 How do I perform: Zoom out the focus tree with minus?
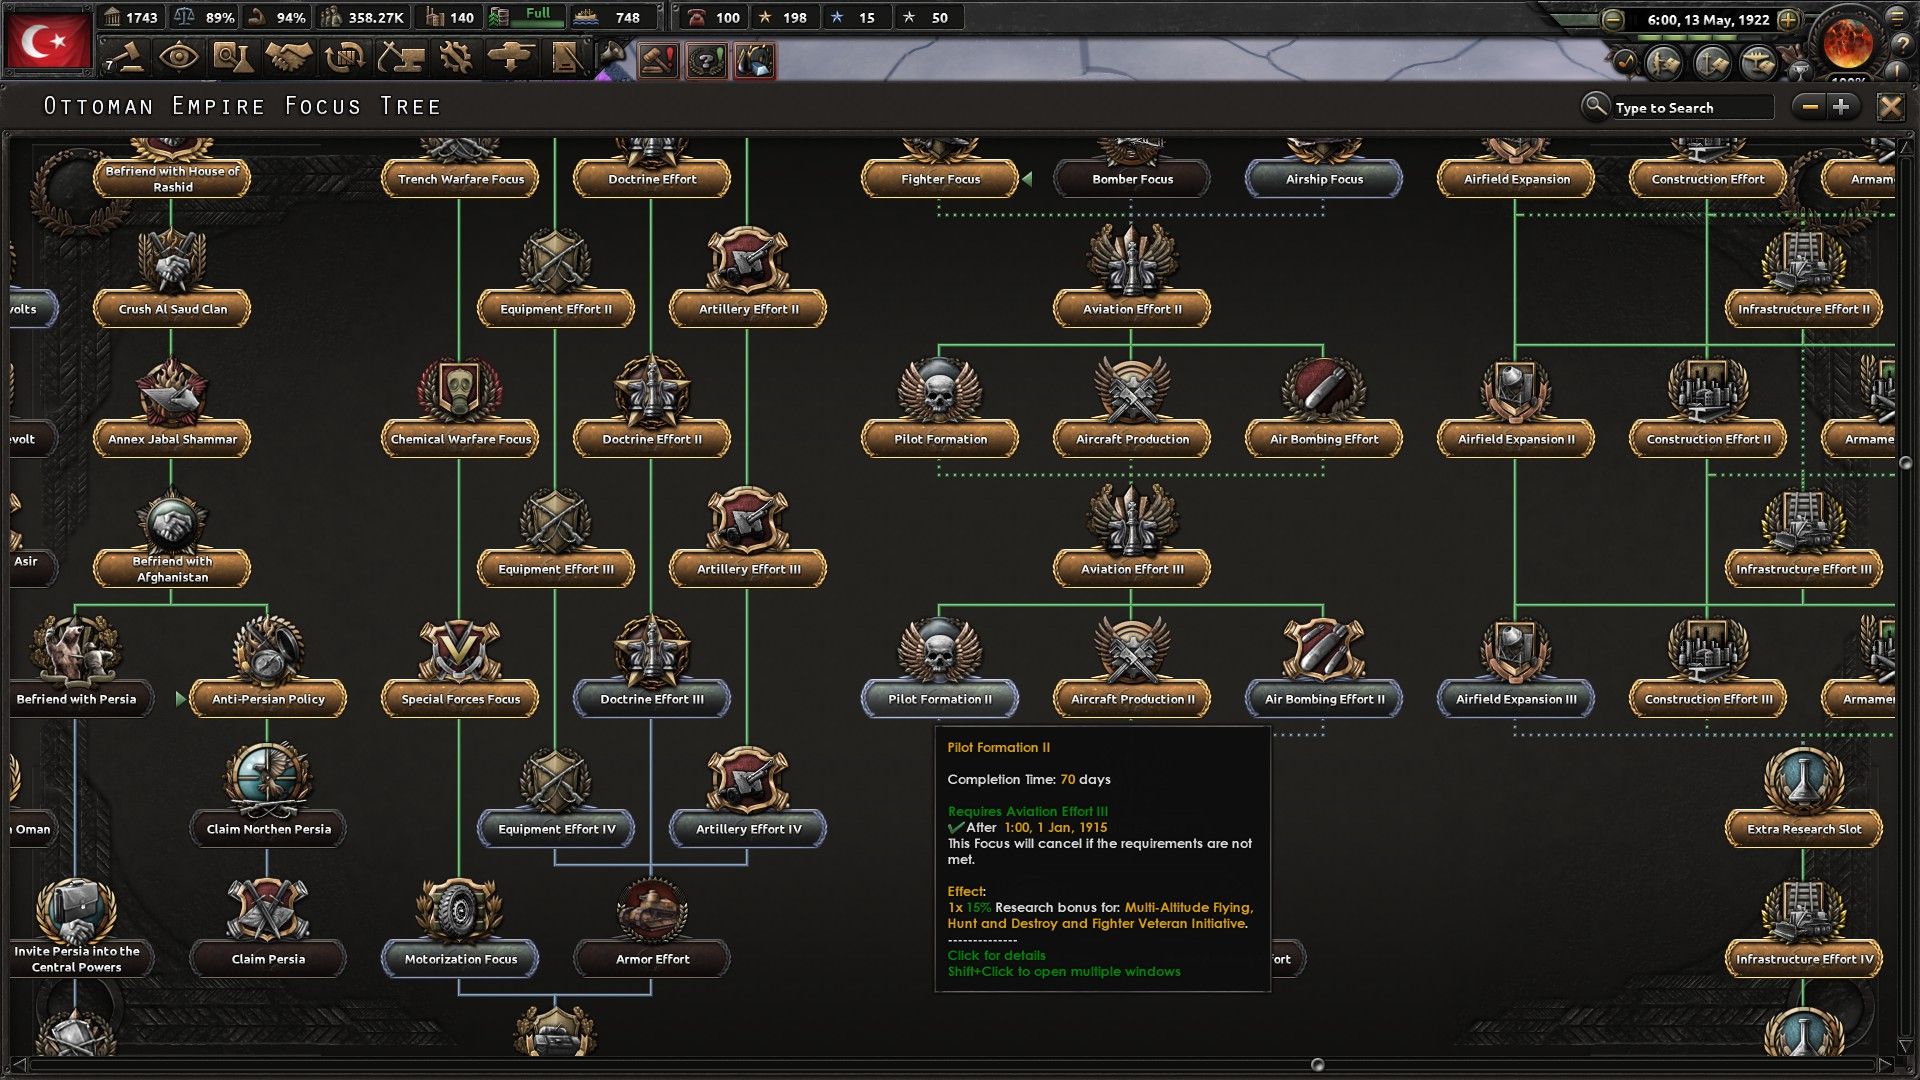point(1810,106)
